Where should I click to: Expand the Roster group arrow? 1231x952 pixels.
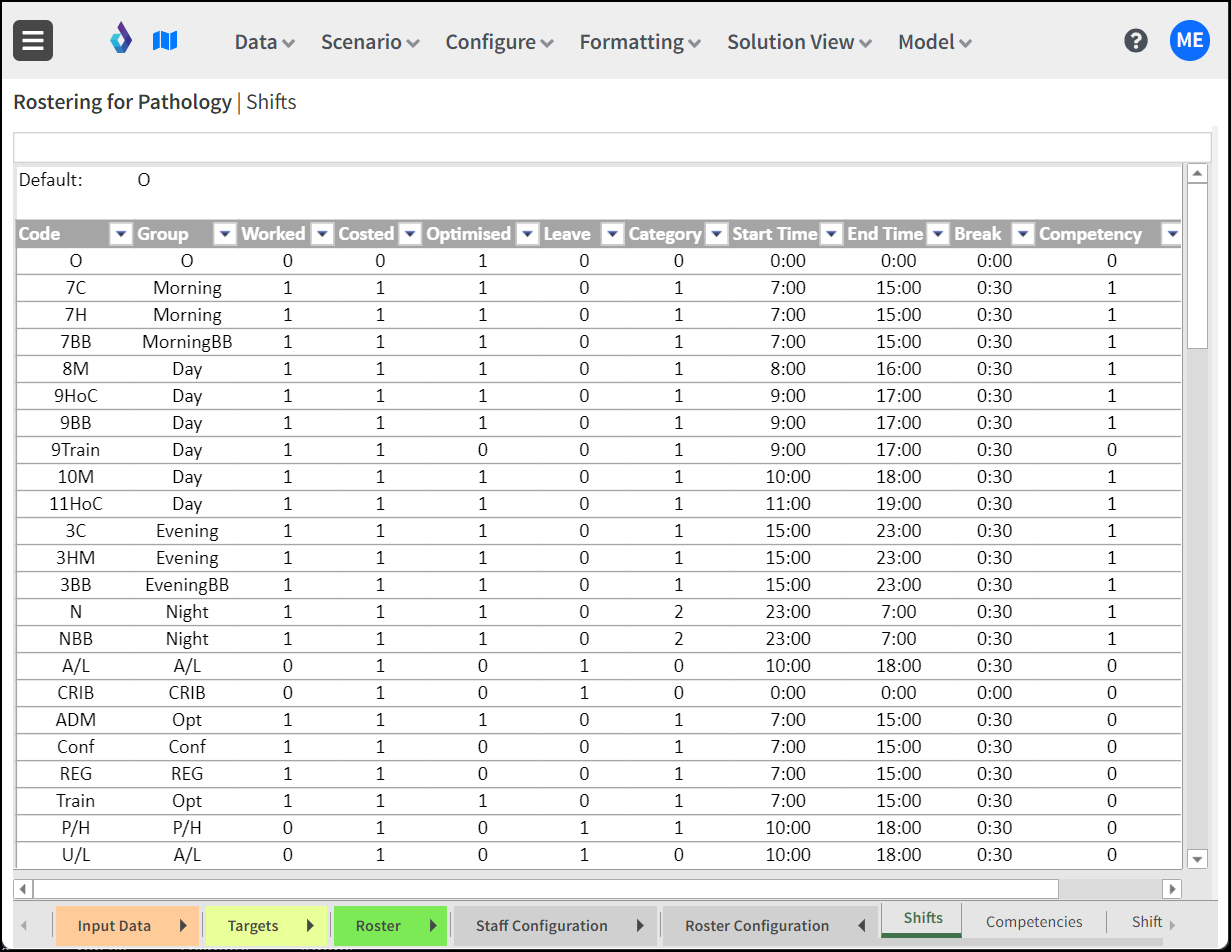click(x=433, y=925)
